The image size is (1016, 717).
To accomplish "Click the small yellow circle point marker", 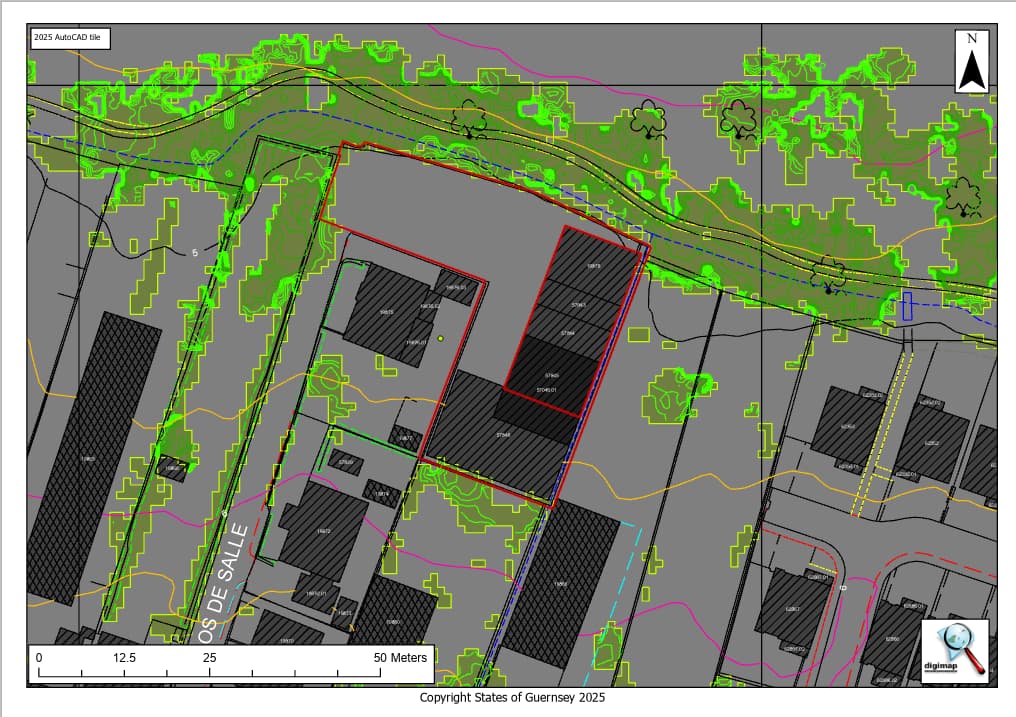I will pos(440,339).
